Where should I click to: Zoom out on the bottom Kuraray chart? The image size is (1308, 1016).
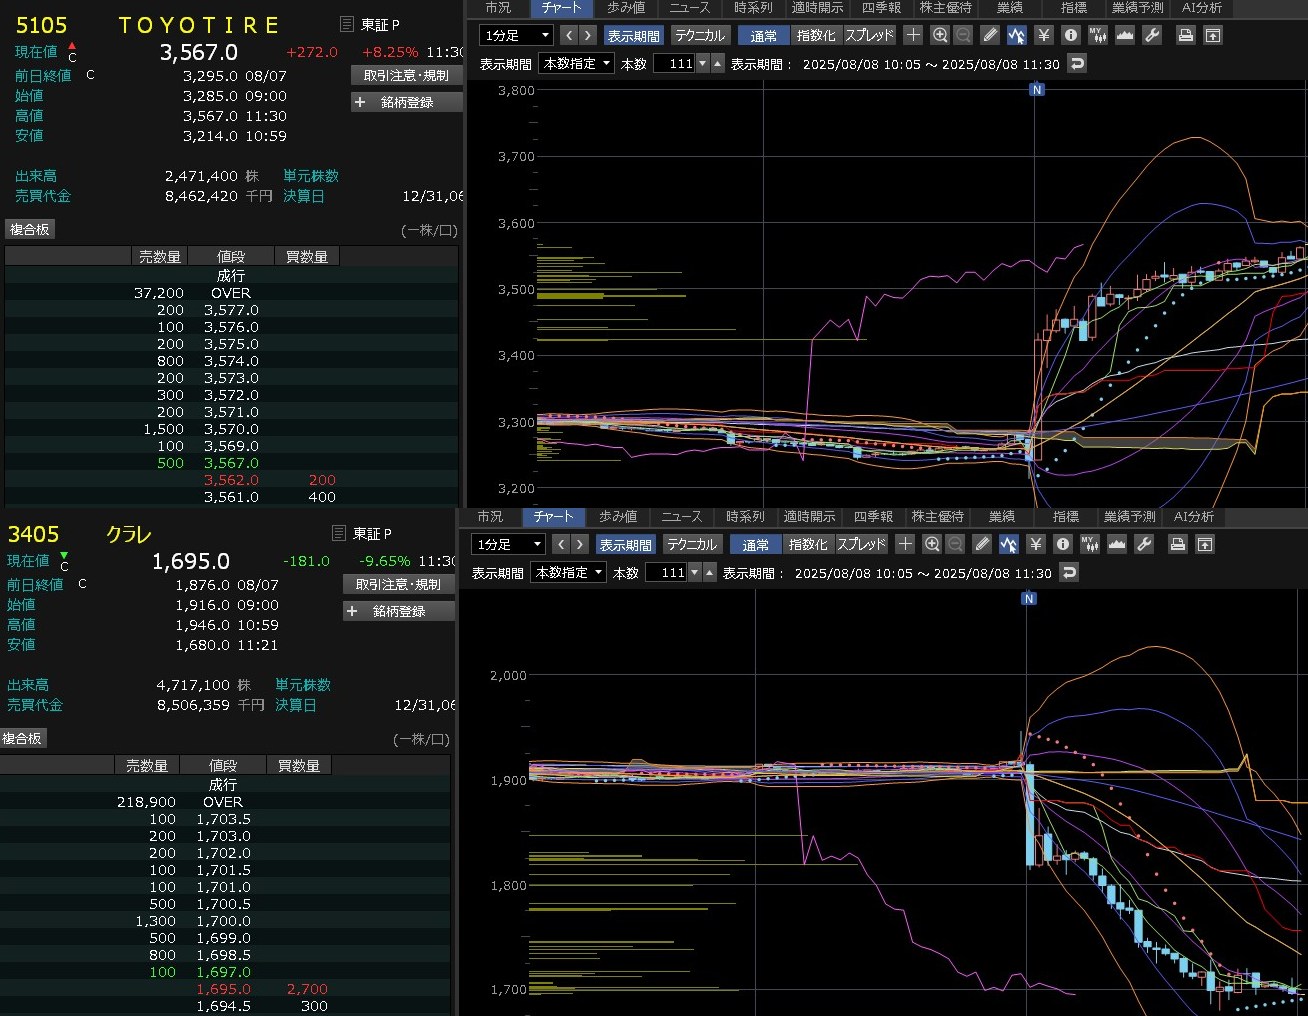954,544
